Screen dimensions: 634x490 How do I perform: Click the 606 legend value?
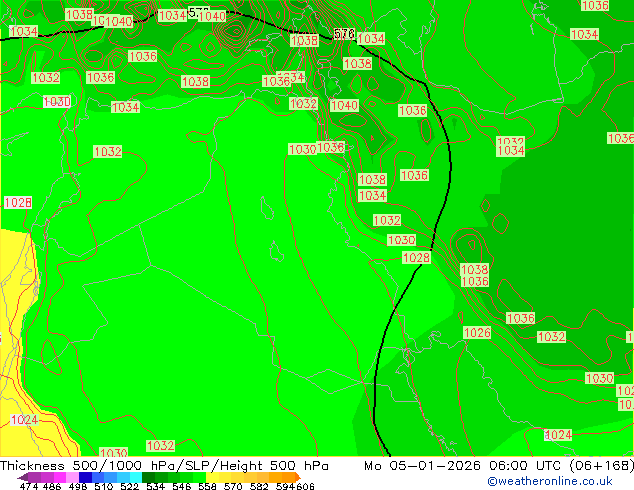point(305,486)
